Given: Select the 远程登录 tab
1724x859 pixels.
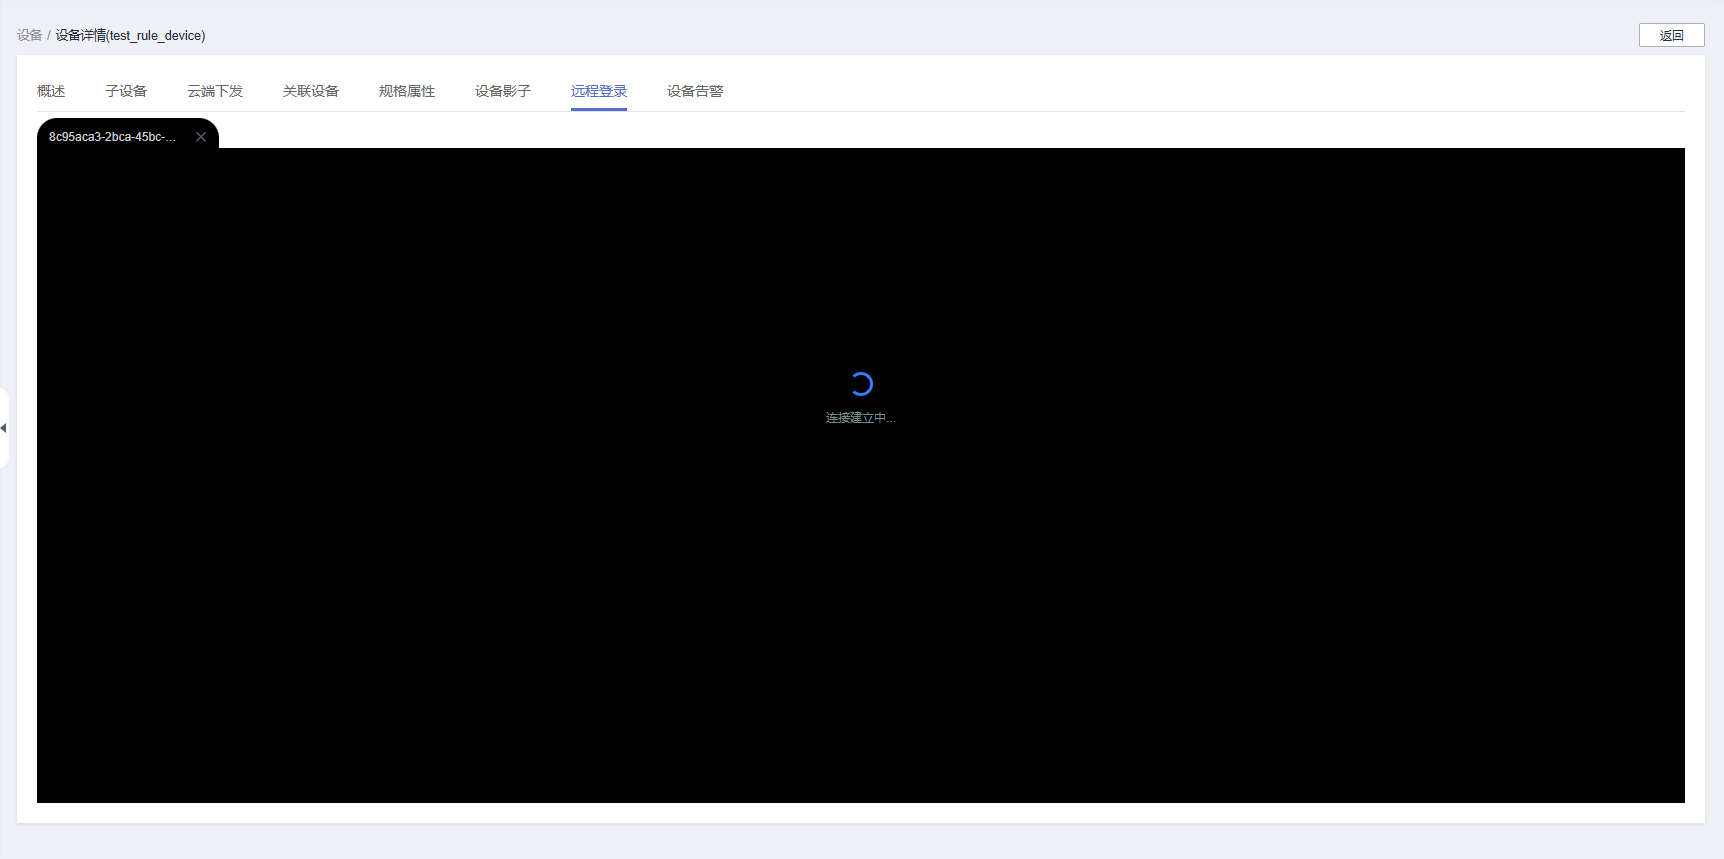Looking at the screenshot, I should tap(599, 91).
